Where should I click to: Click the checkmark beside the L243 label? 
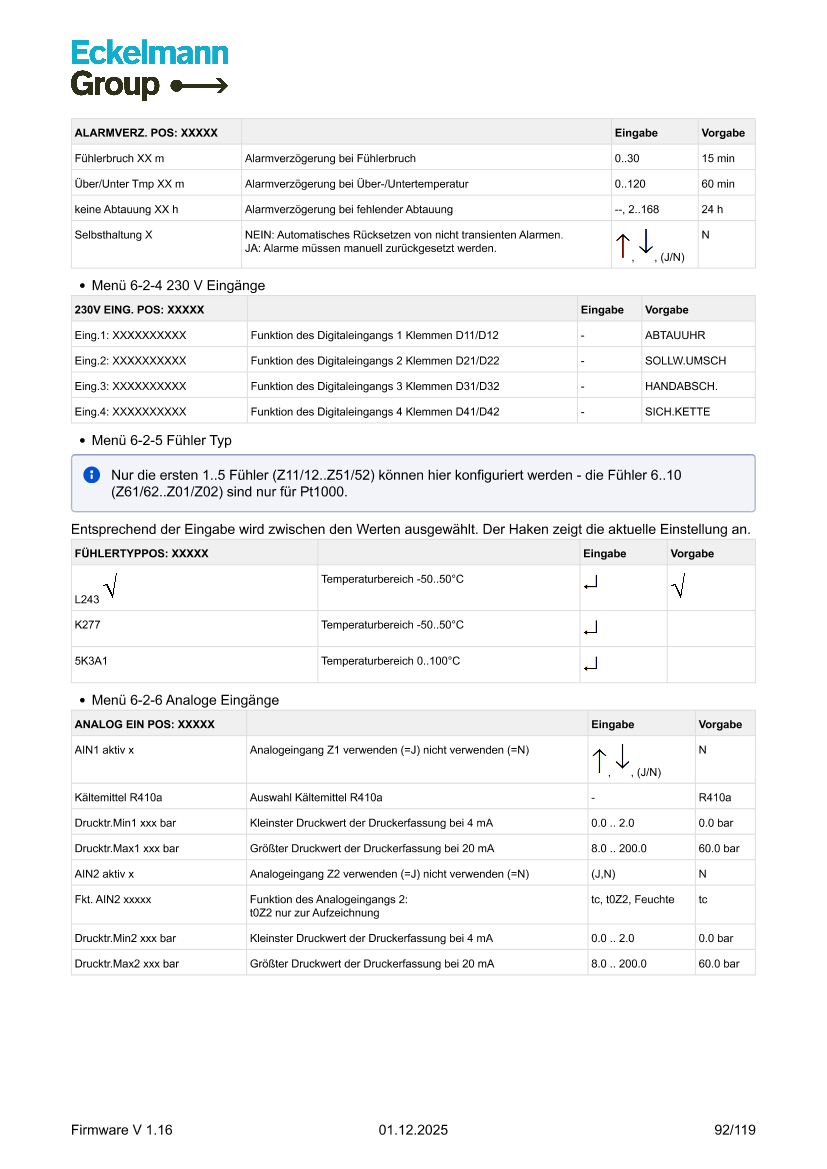click(109, 589)
